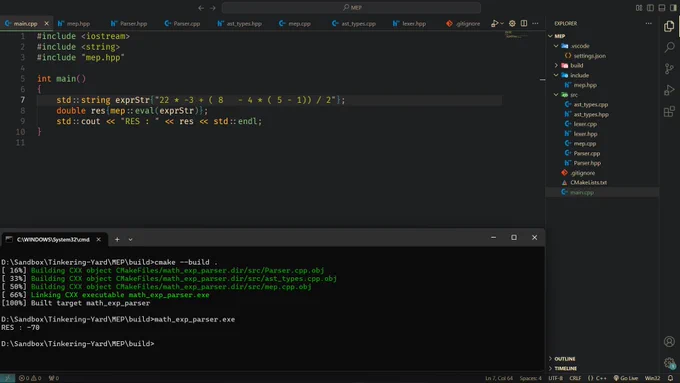Open ast_types.hpp in Explorer tree

click(x=591, y=115)
